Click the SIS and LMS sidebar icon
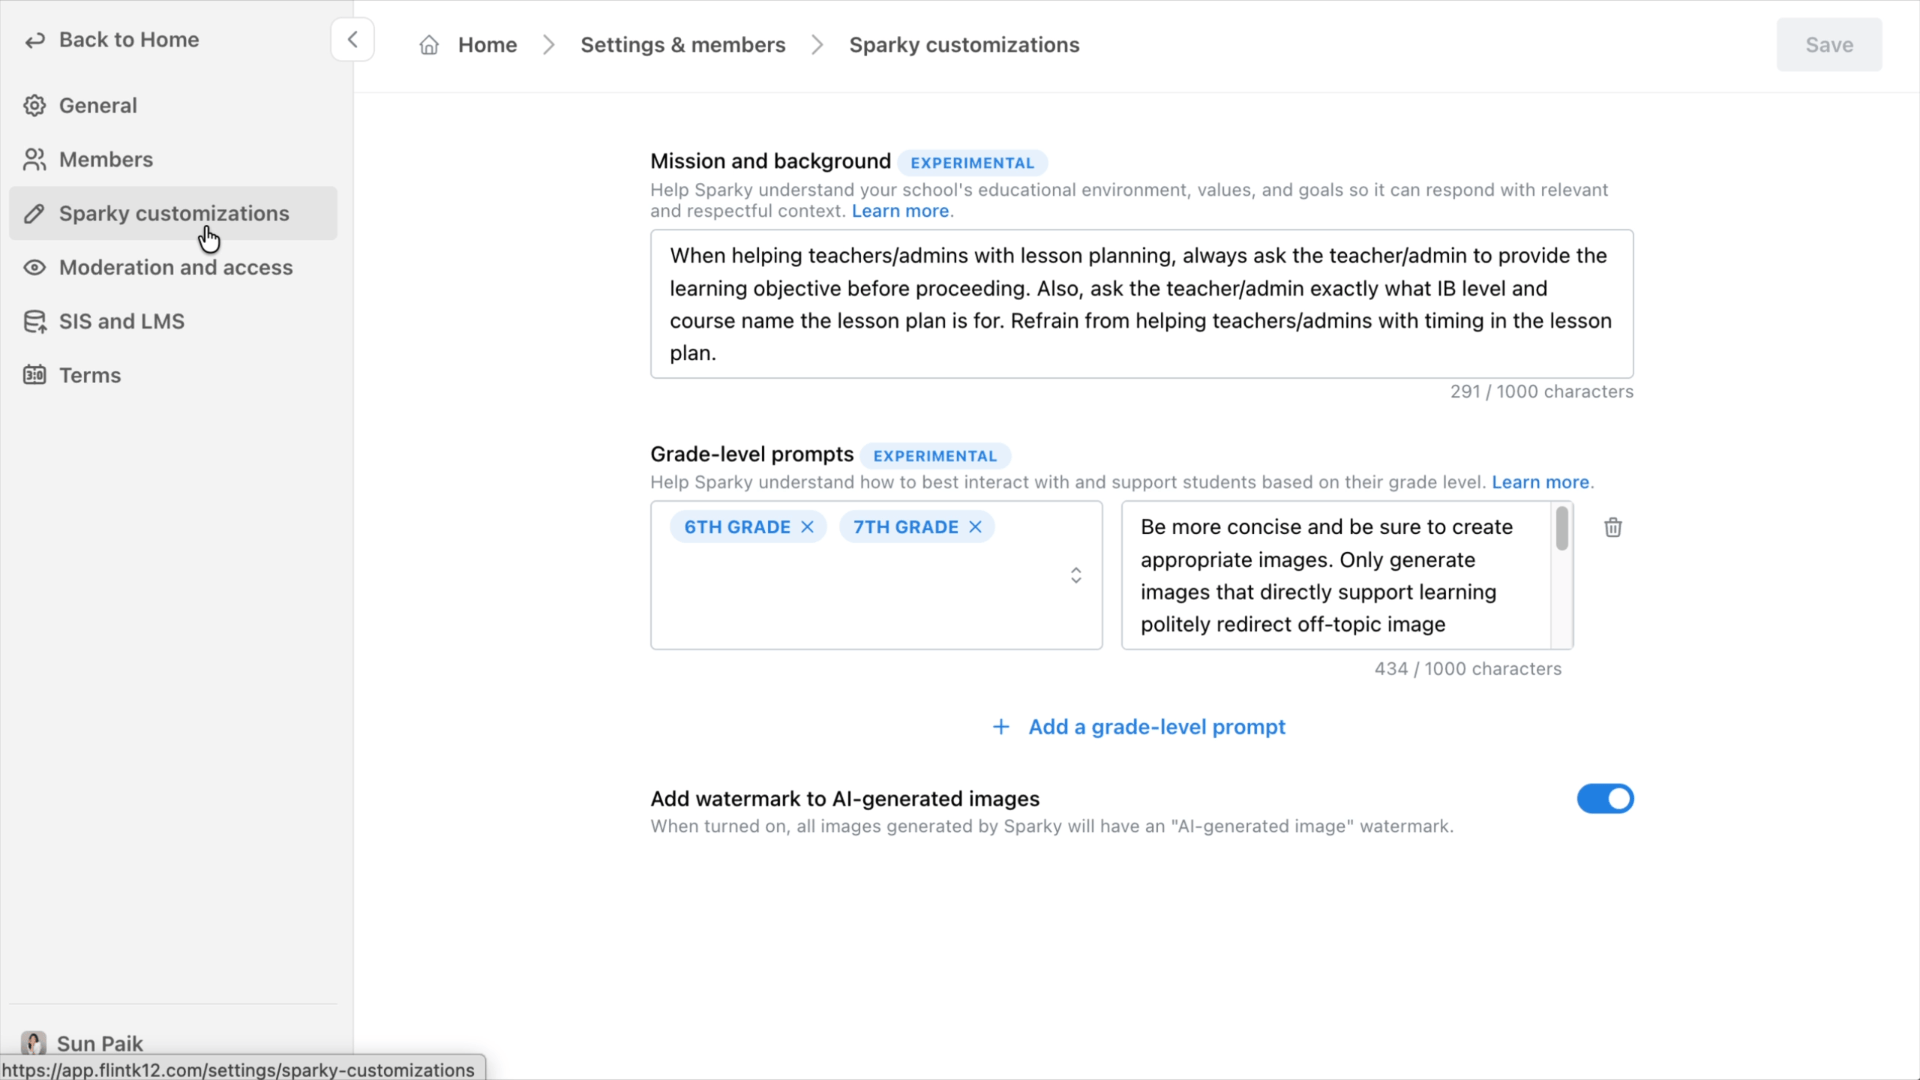Viewport: 1920px width, 1080px height. click(35, 321)
